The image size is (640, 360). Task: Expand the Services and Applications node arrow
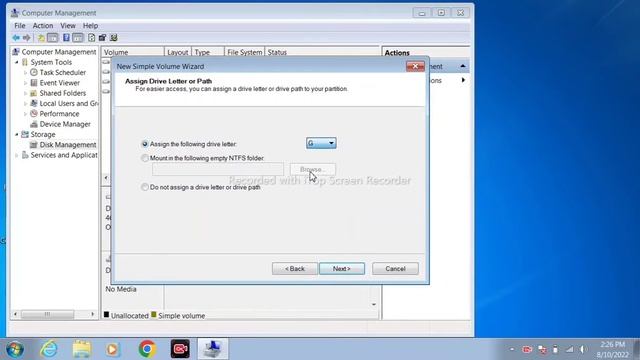point(17,155)
